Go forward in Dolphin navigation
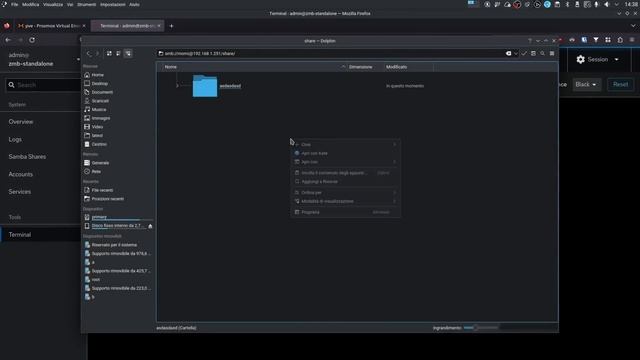 tap(97, 53)
